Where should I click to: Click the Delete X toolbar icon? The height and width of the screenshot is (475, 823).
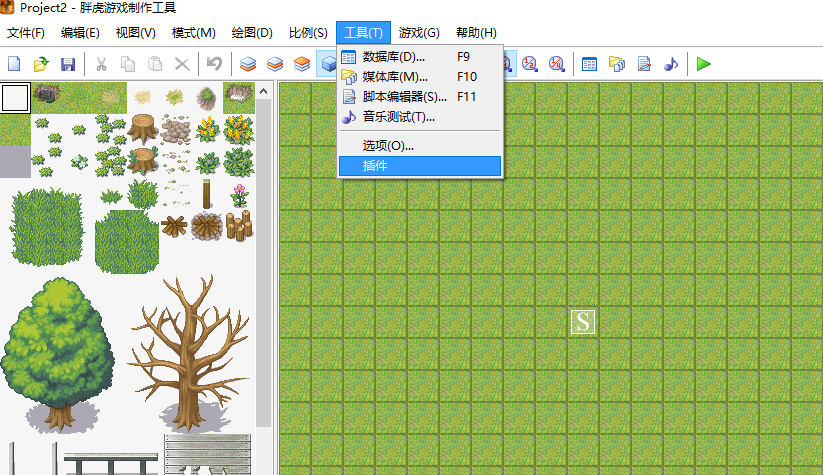click(x=182, y=64)
